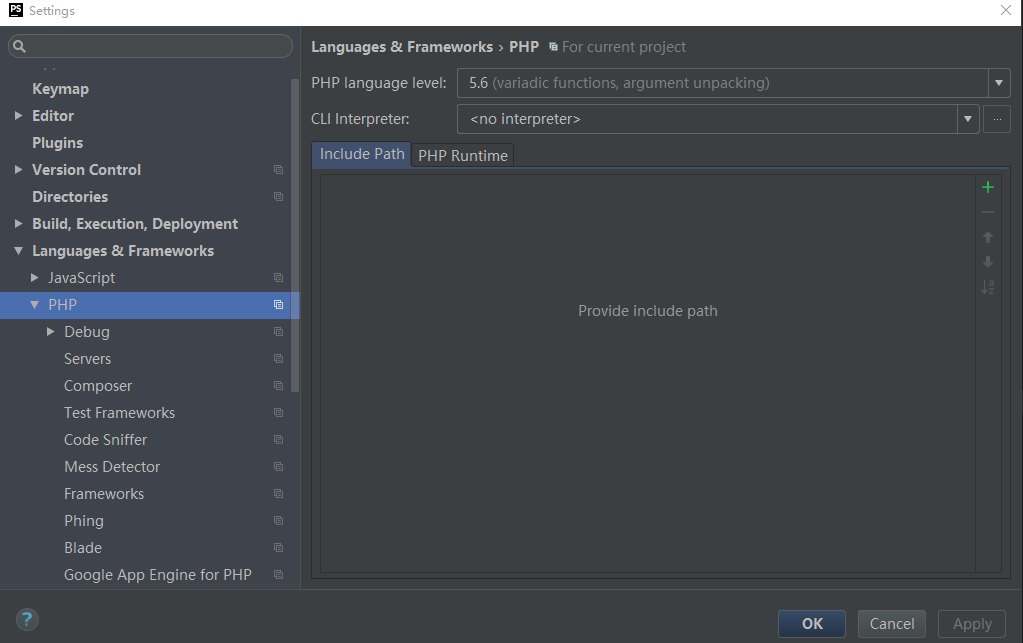Select Keymap in settings tree
The image size is (1023, 643).
(x=61, y=89)
